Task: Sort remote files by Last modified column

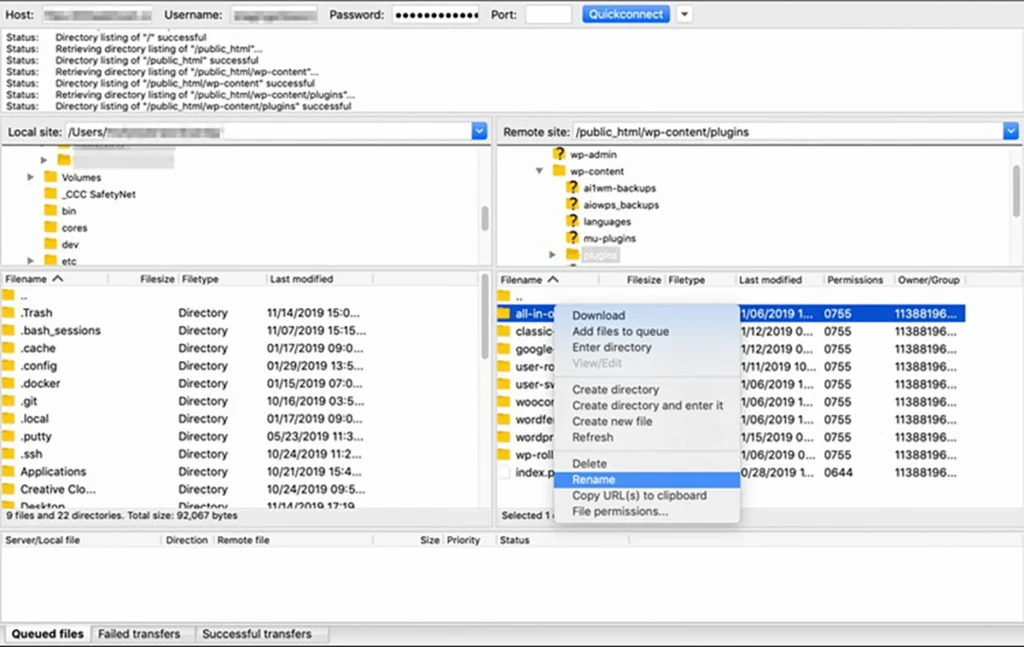Action: pyautogui.click(x=770, y=280)
